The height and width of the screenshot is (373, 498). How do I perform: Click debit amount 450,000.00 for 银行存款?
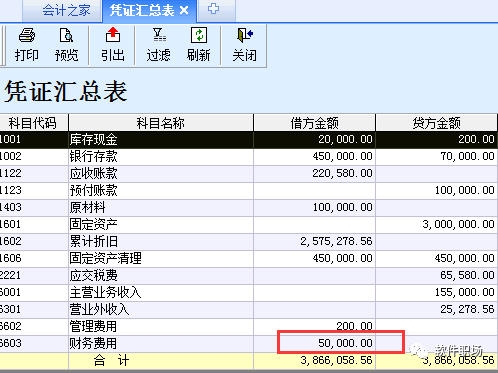[x=342, y=156]
